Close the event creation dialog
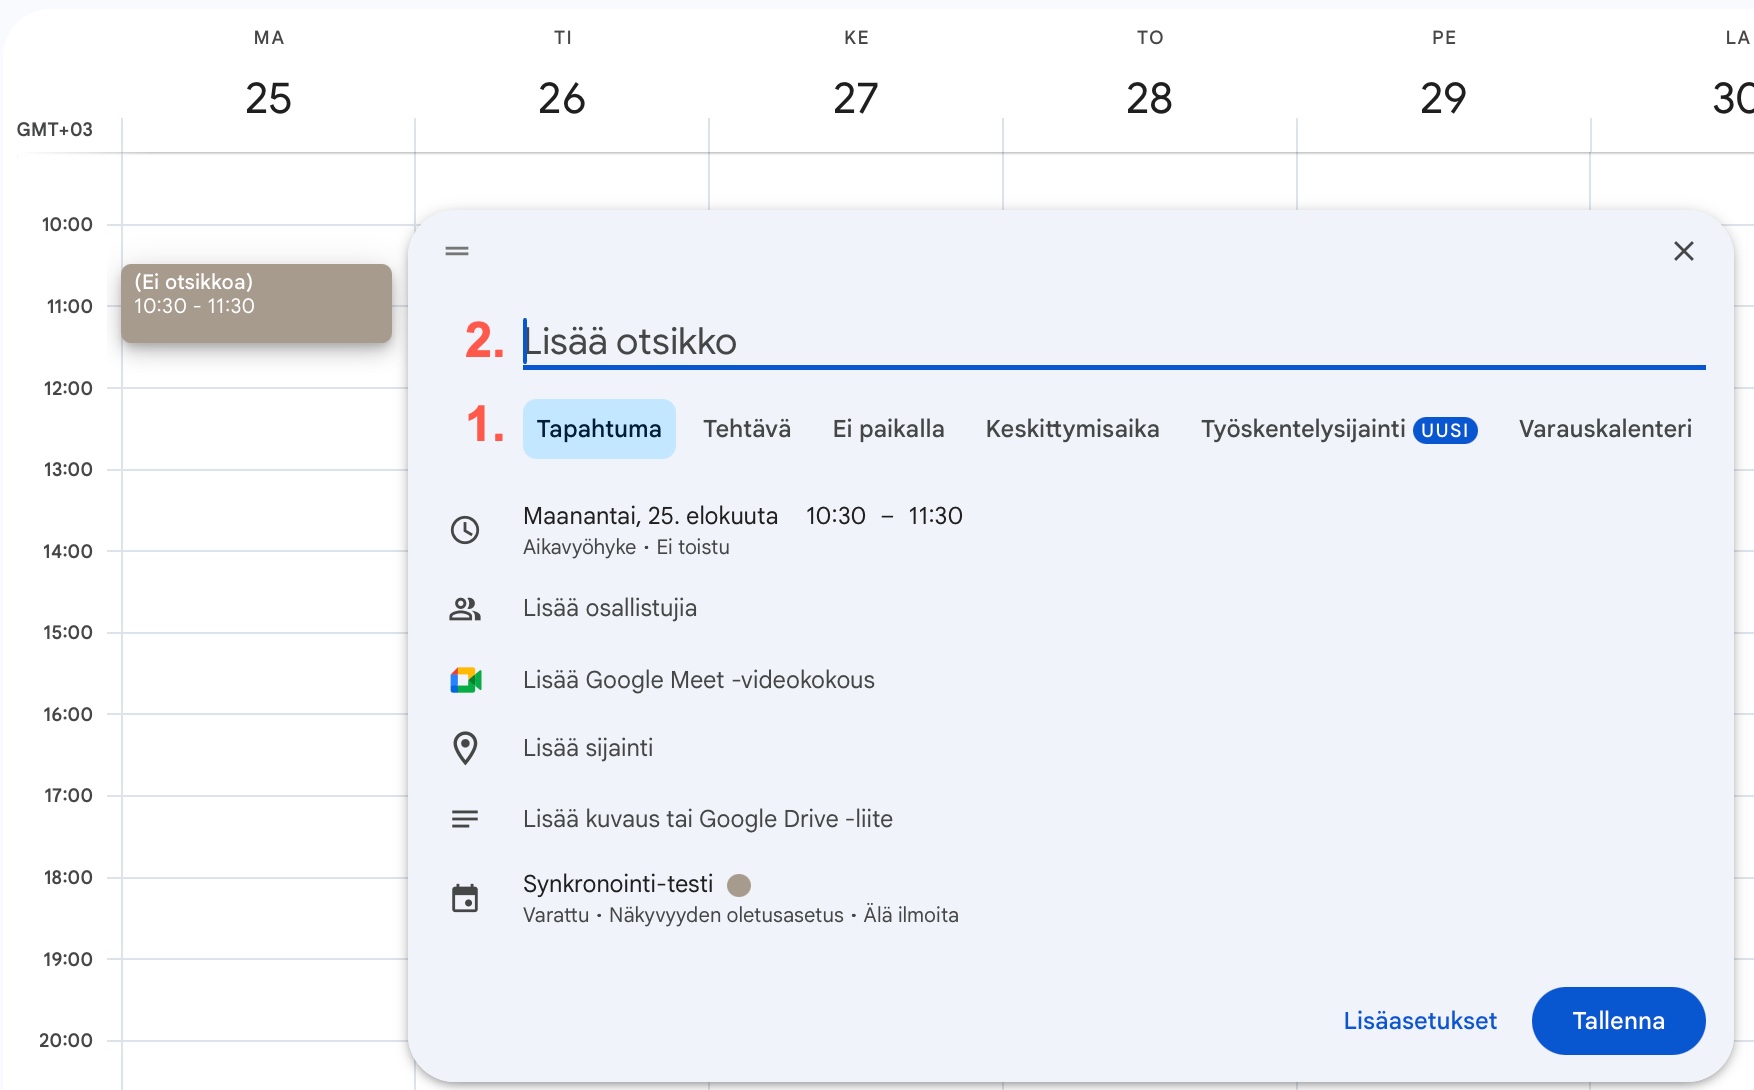 click(1683, 251)
